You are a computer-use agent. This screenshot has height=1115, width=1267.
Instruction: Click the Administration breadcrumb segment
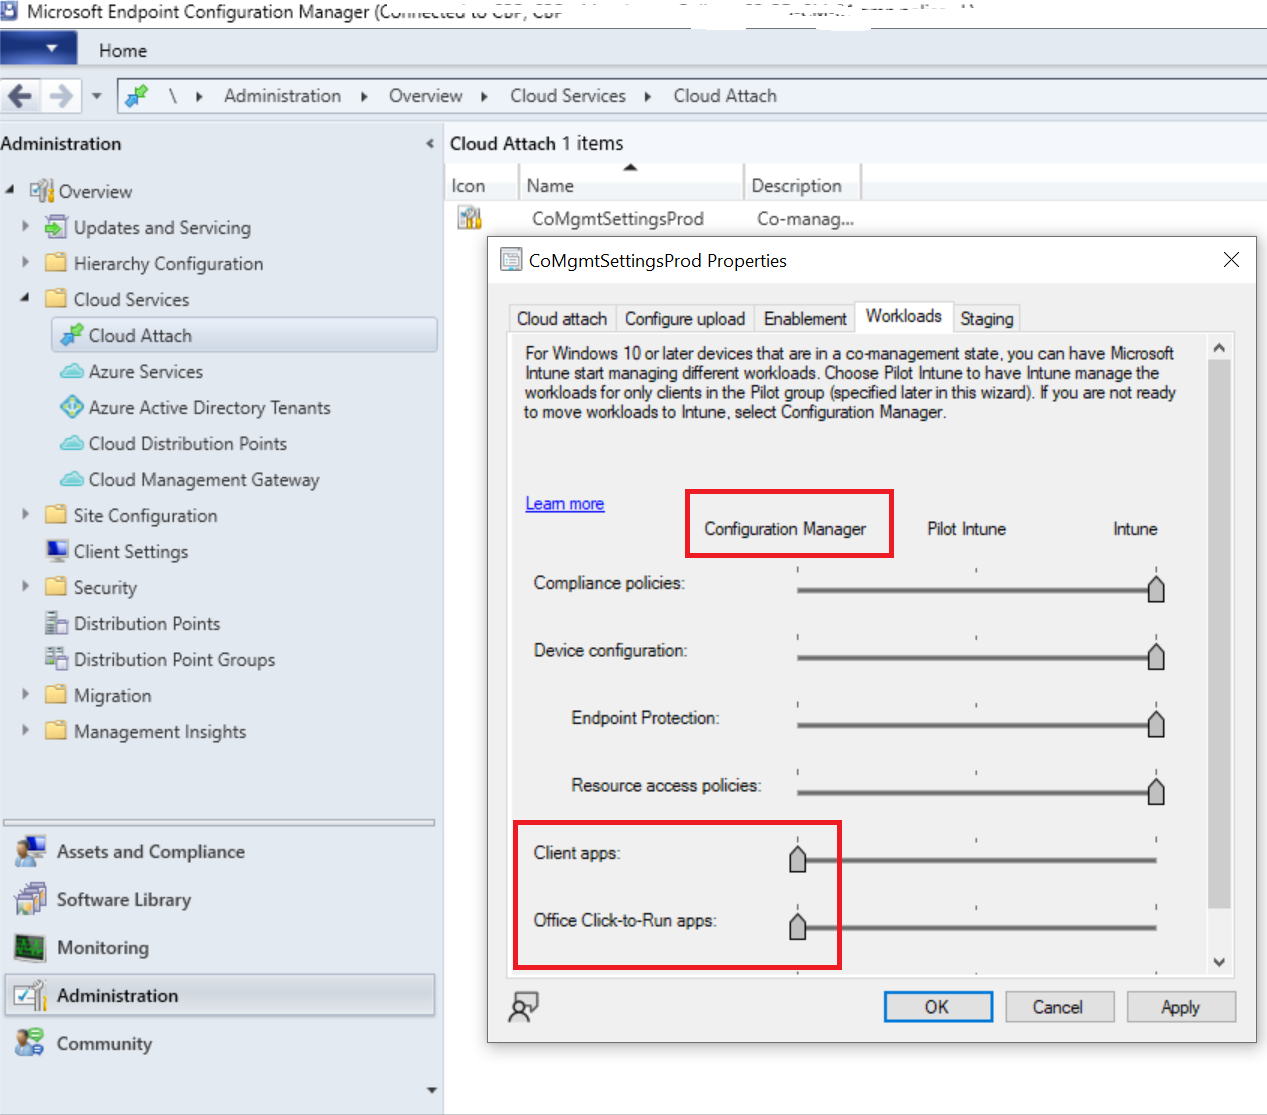tap(282, 96)
